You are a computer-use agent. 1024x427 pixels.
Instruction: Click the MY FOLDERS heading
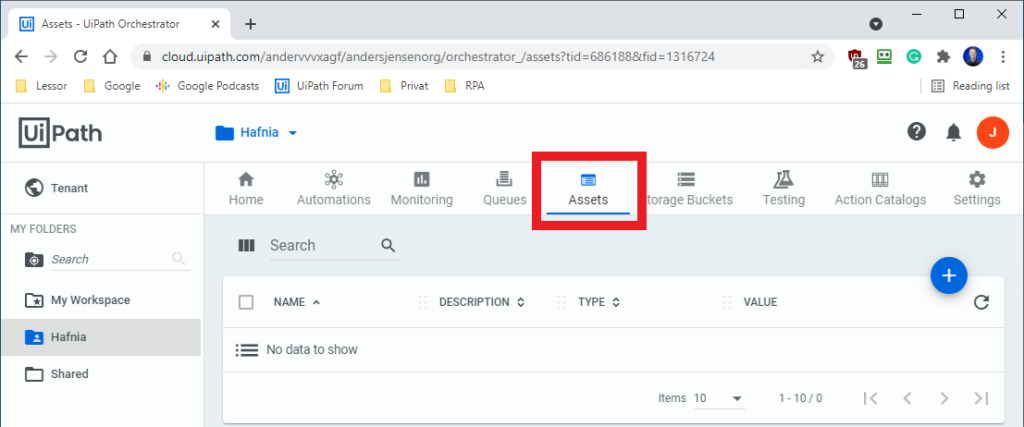43,229
